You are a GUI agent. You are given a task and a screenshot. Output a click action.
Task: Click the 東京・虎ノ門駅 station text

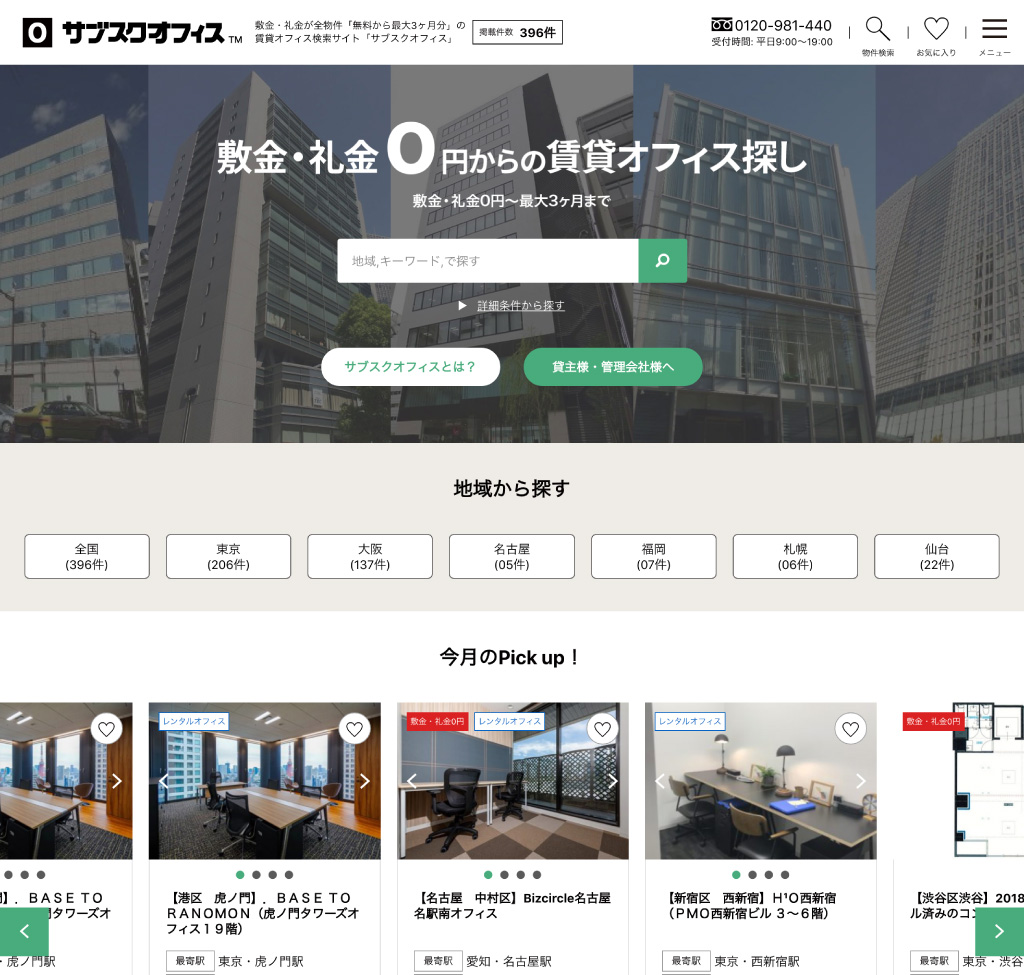point(261,961)
